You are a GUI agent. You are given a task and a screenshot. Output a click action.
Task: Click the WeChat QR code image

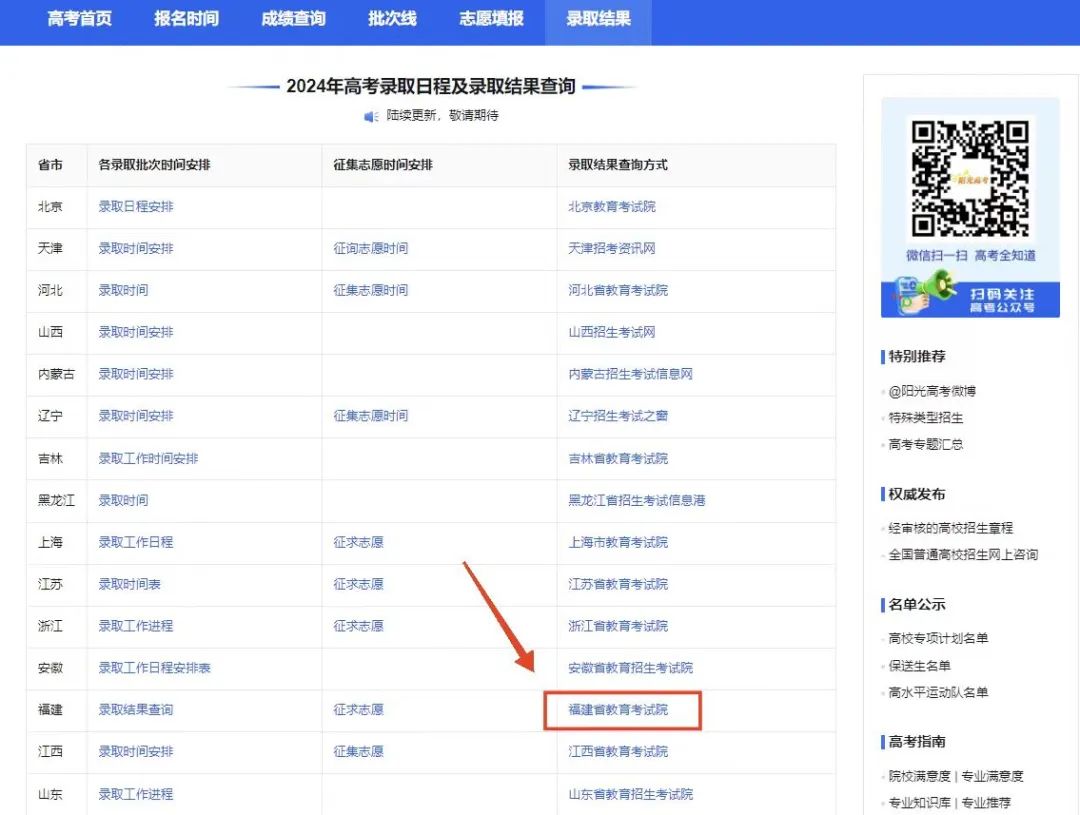click(970, 178)
